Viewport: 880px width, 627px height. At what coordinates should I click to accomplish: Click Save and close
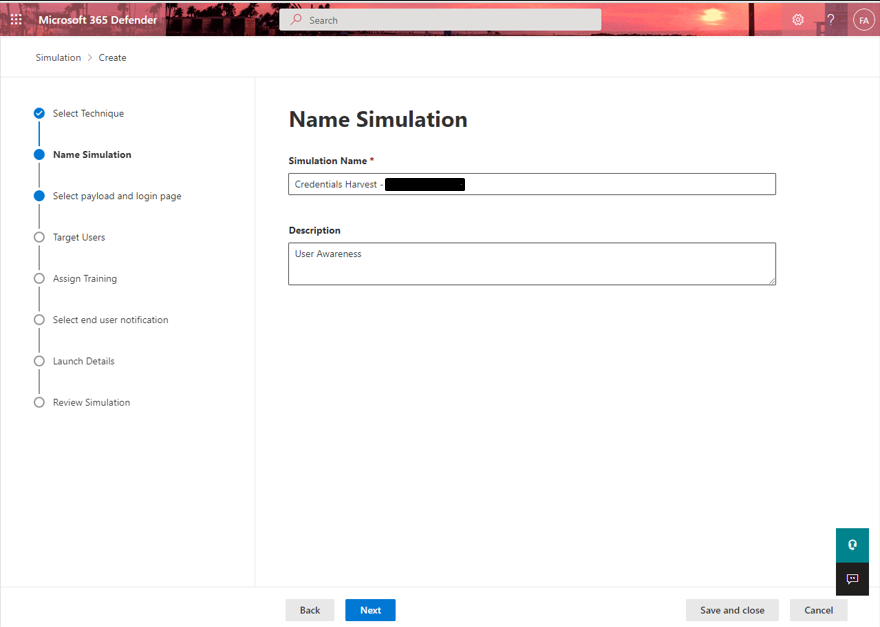pyautogui.click(x=732, y=610)
